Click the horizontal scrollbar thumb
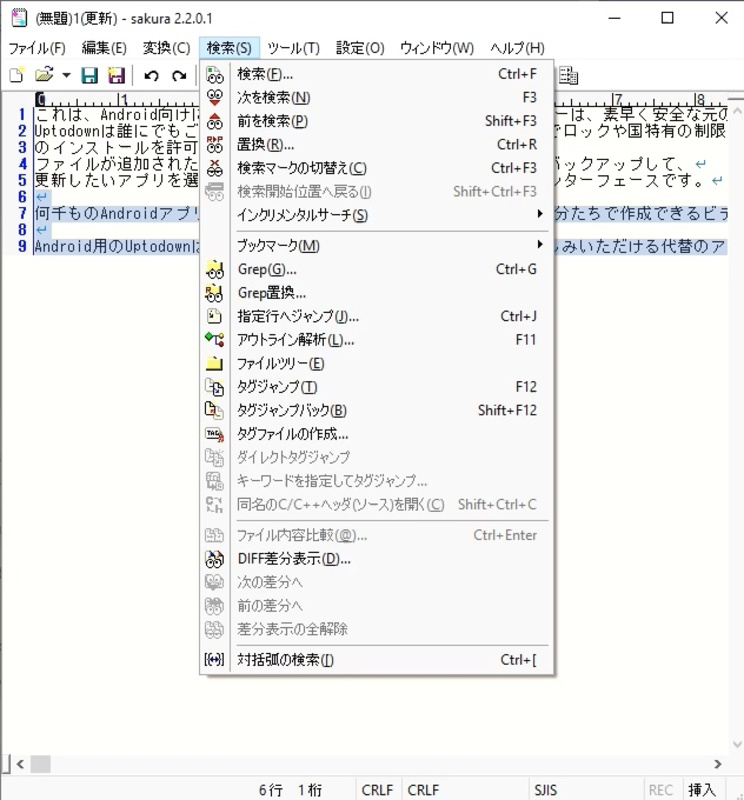Image resolution: width=744 pixels, height=800 pixels. (x=41, y=764)
